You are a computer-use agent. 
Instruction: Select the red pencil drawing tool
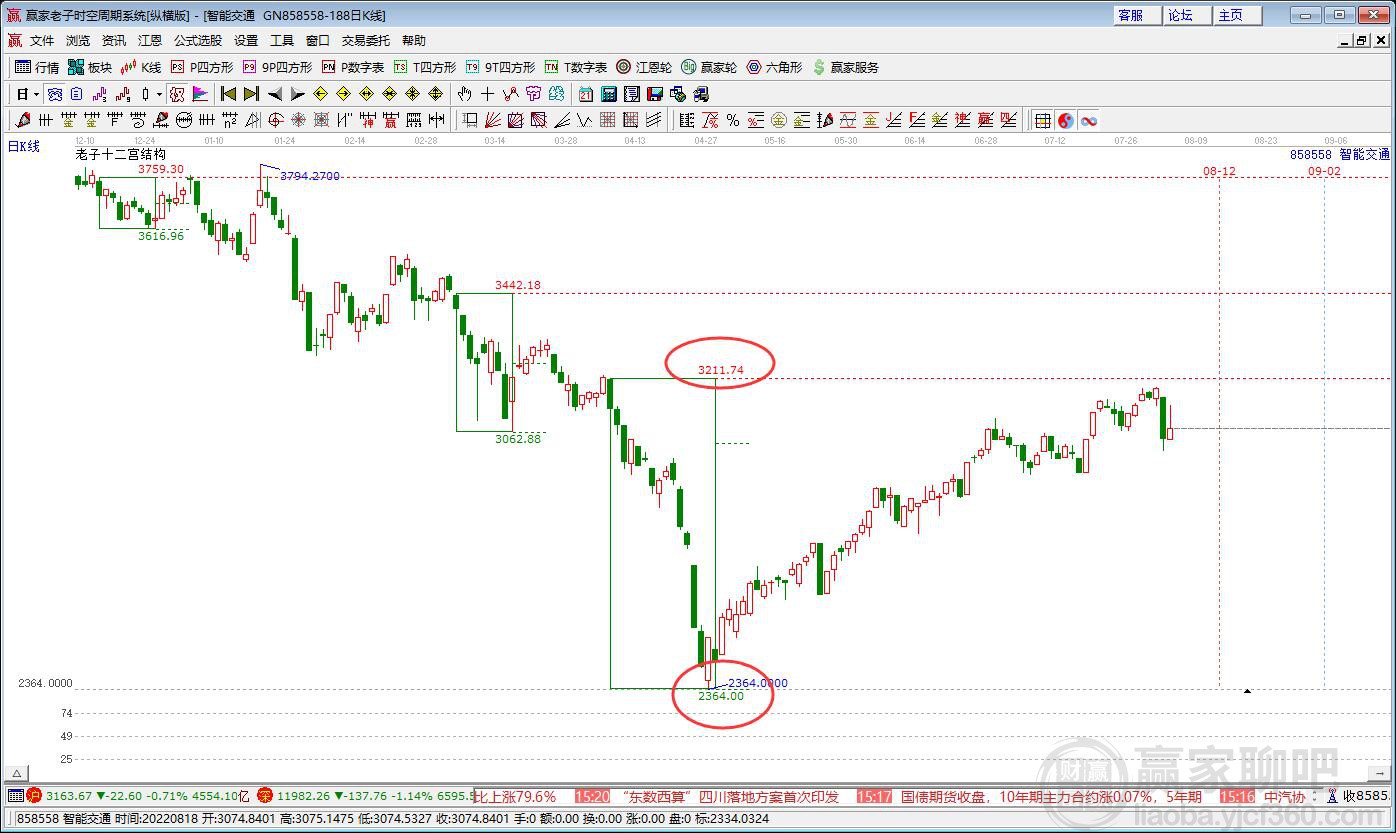[x=23, y=120]
